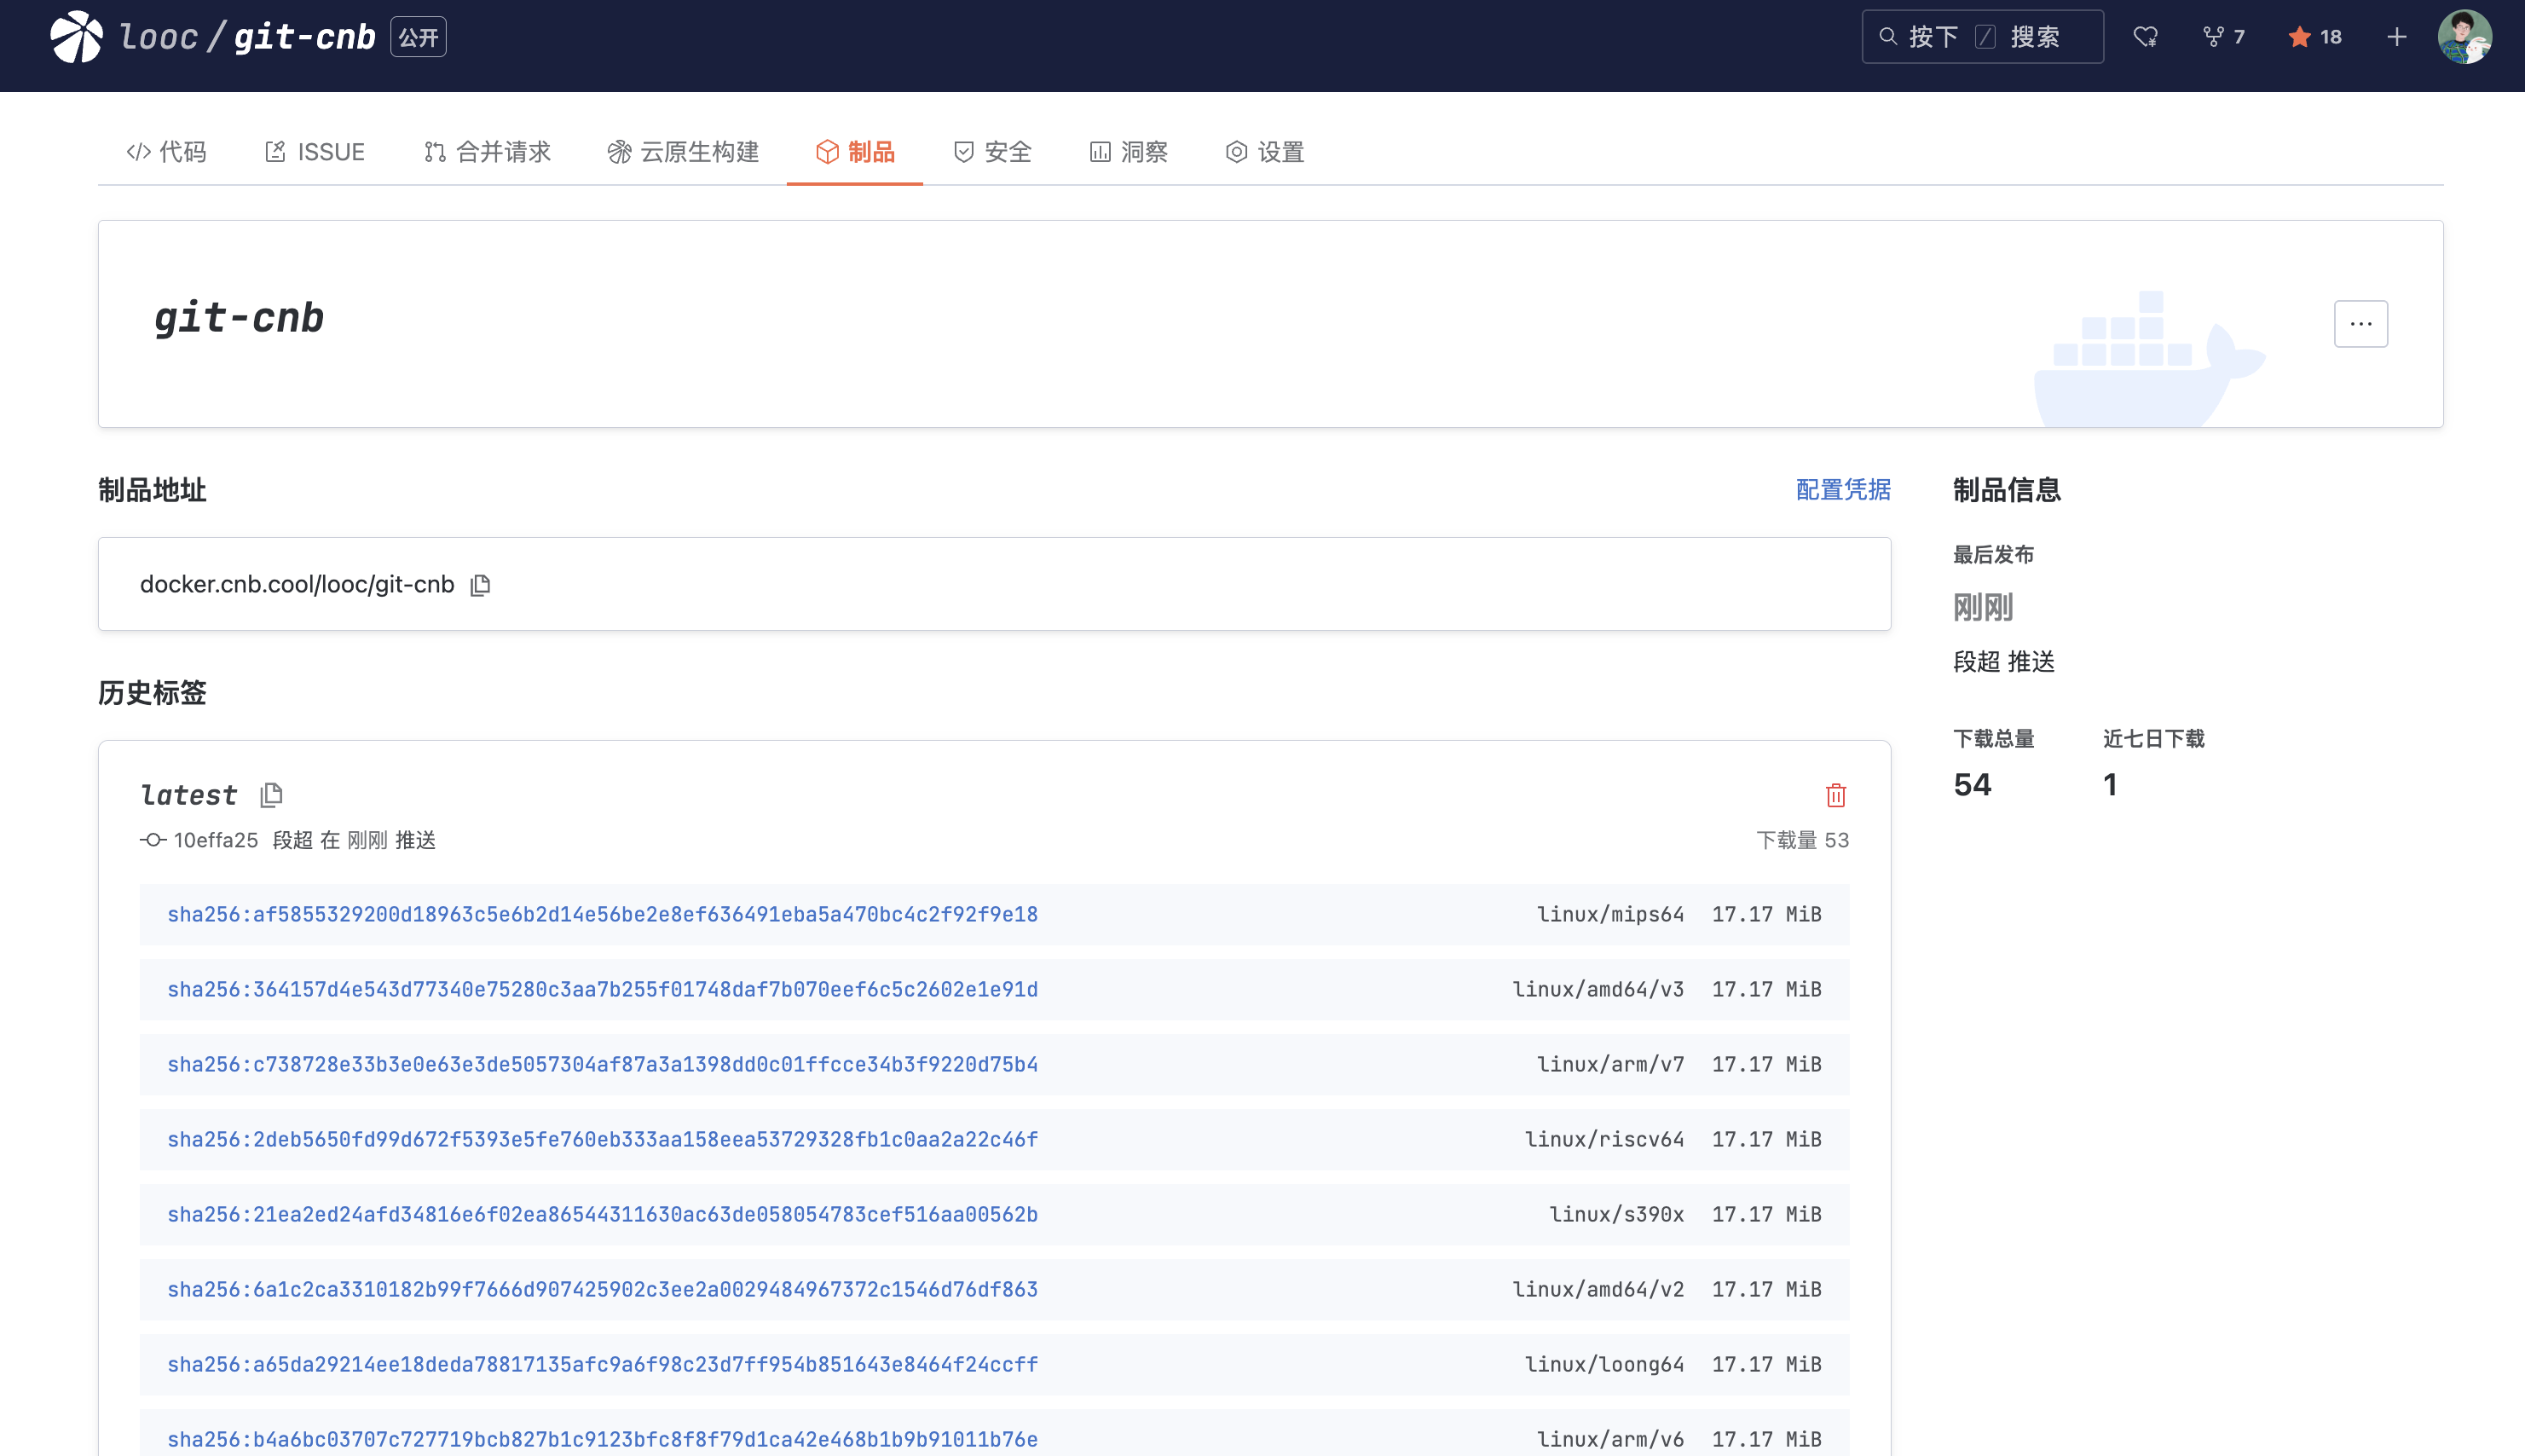Switch to the 安全 tab
The width and height of the screenshot is (2525, 1456).
992,152
